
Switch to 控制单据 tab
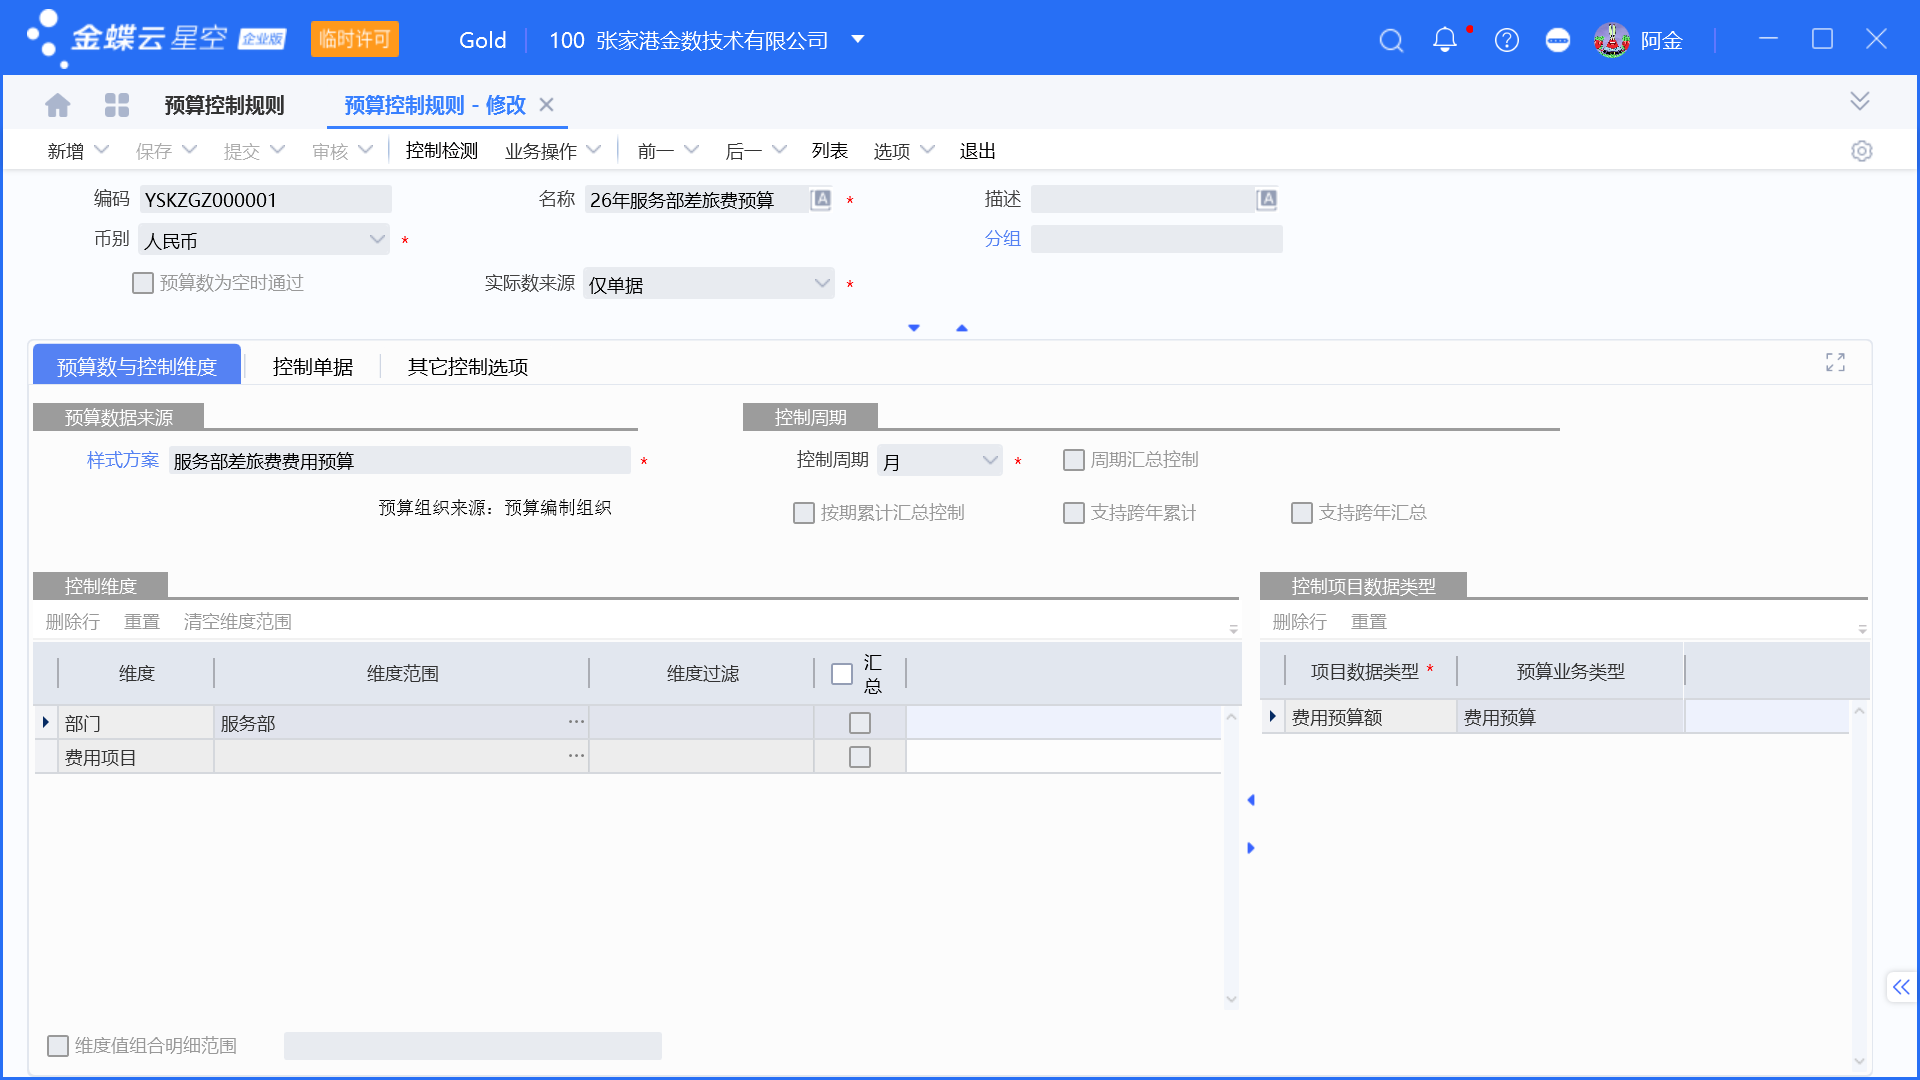312,367
